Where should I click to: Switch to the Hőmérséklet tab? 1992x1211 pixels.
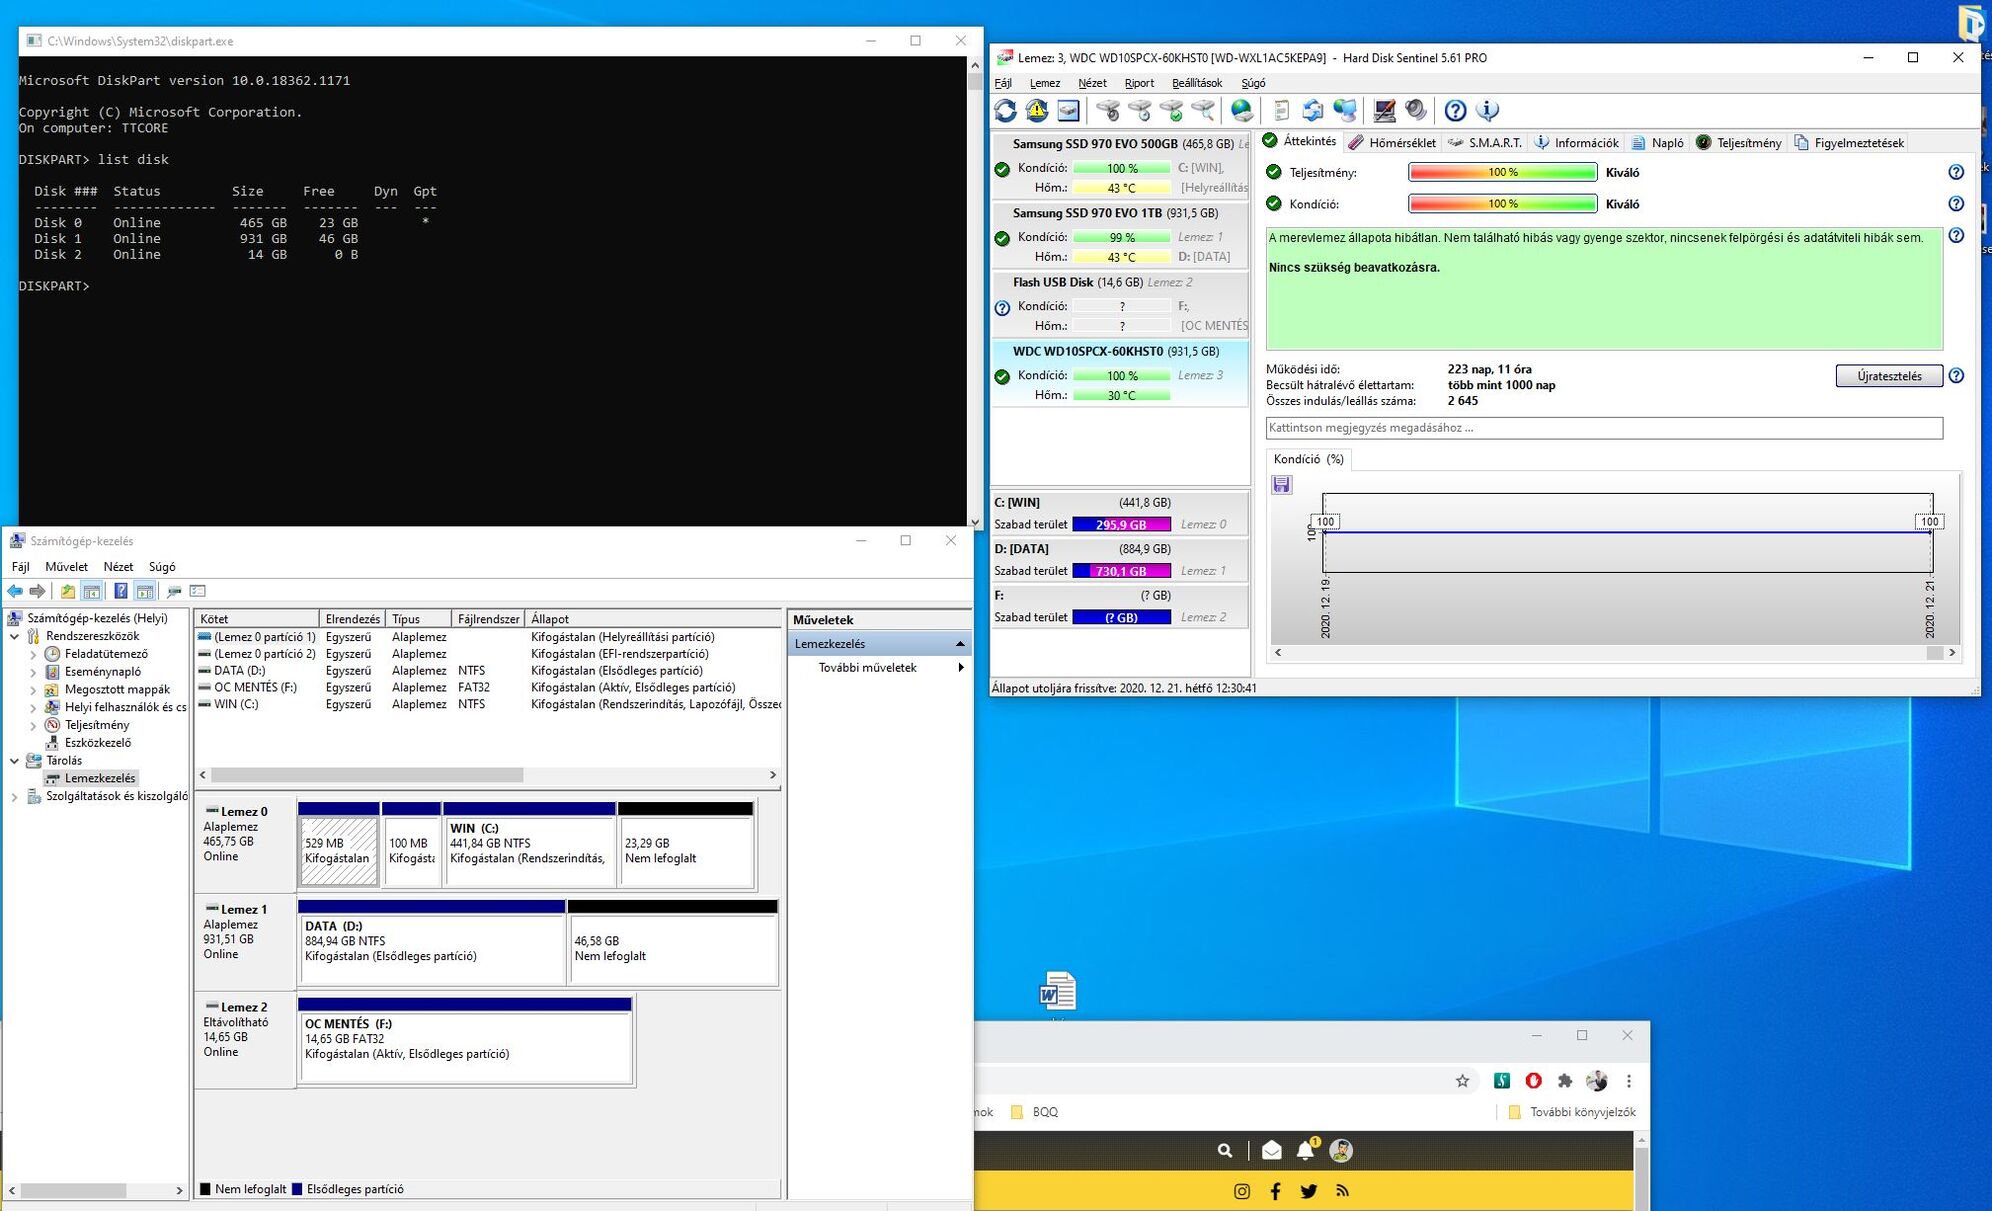coord(1392,143)
